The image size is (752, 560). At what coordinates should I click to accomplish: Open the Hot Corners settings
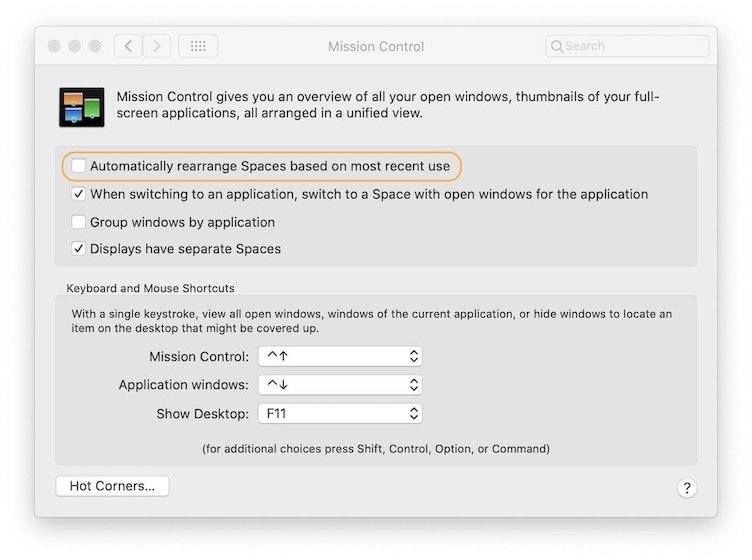pos(112,486)
